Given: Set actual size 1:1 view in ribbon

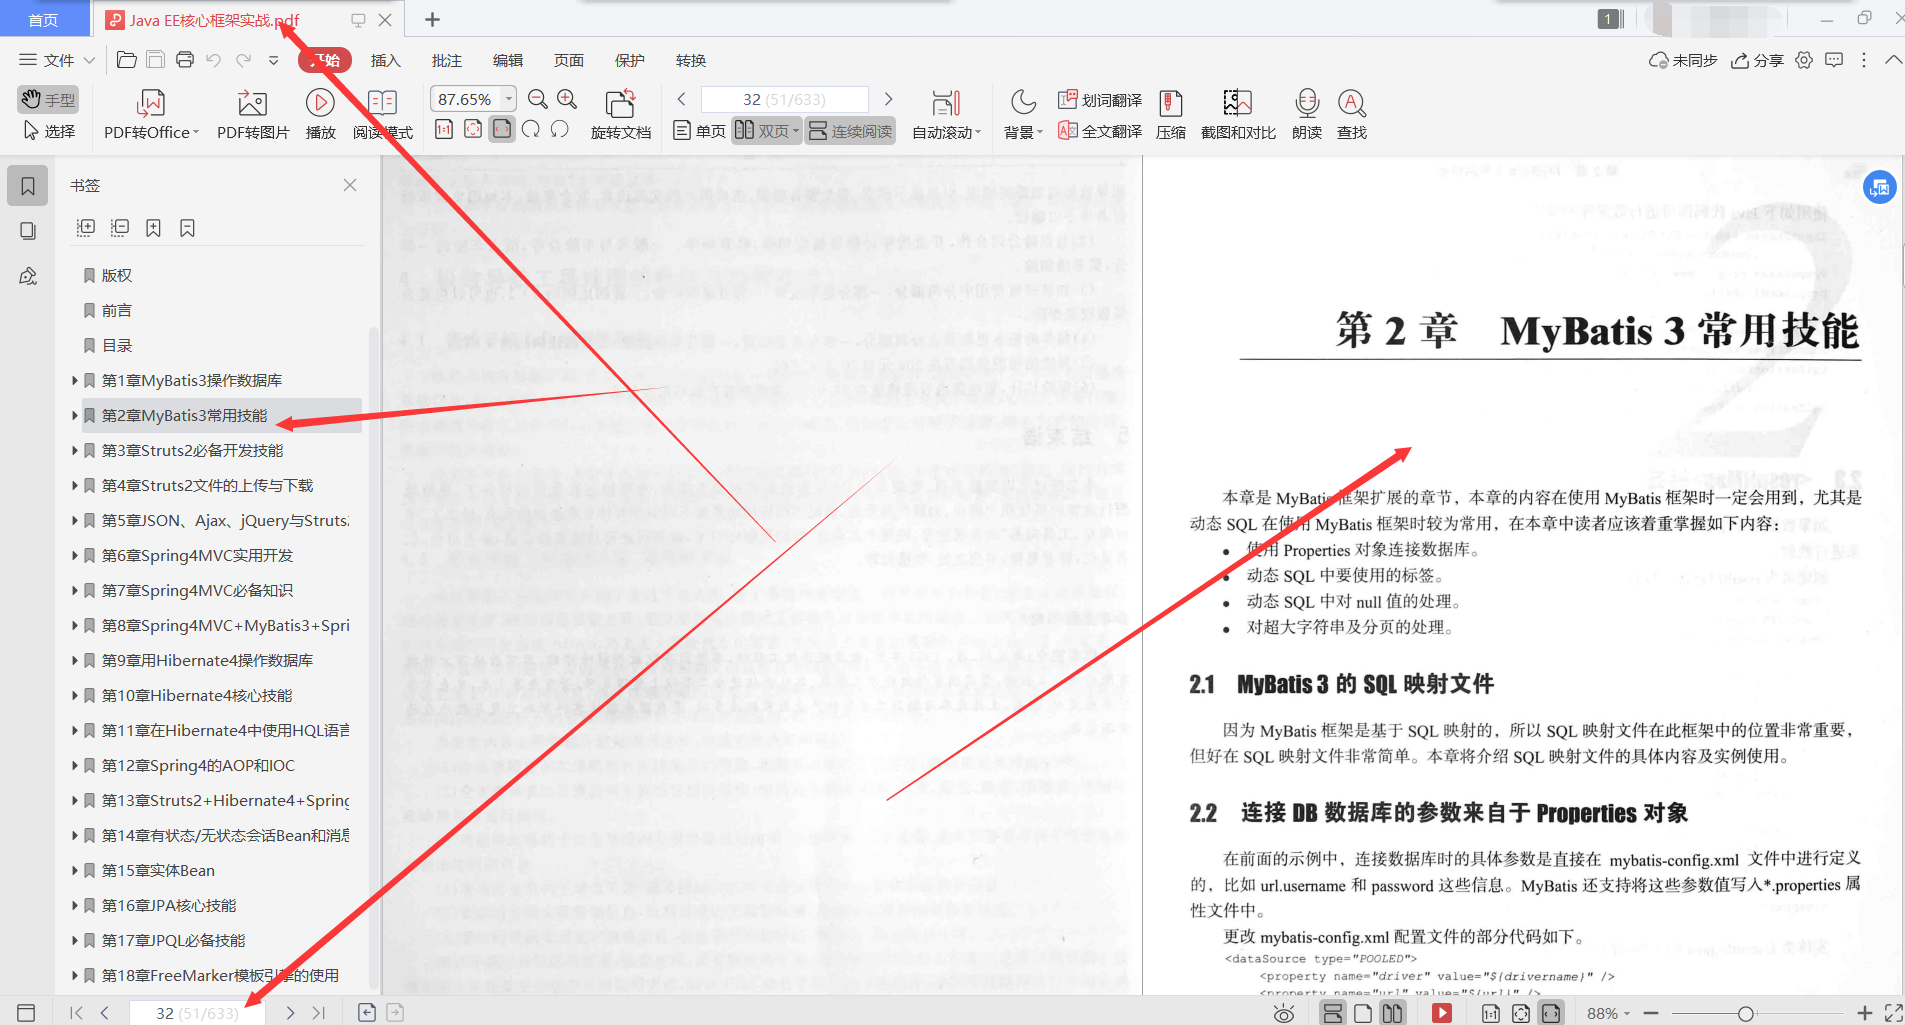Looking at the screenshot, I should 444,129.
